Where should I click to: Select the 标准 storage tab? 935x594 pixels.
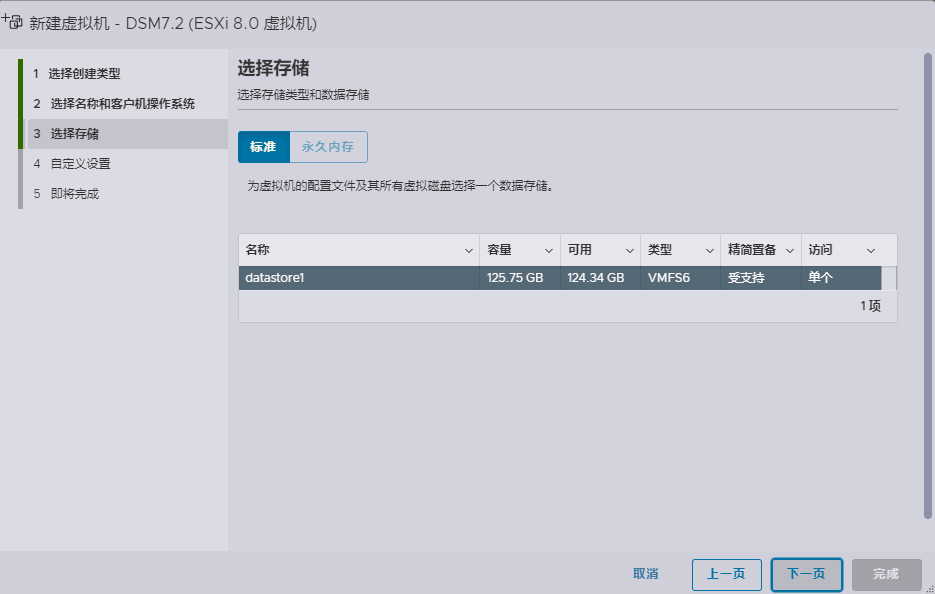(264, 147)
